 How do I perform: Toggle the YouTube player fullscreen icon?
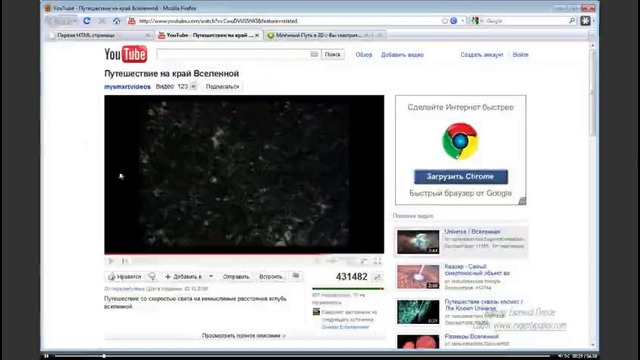point(378,261)
